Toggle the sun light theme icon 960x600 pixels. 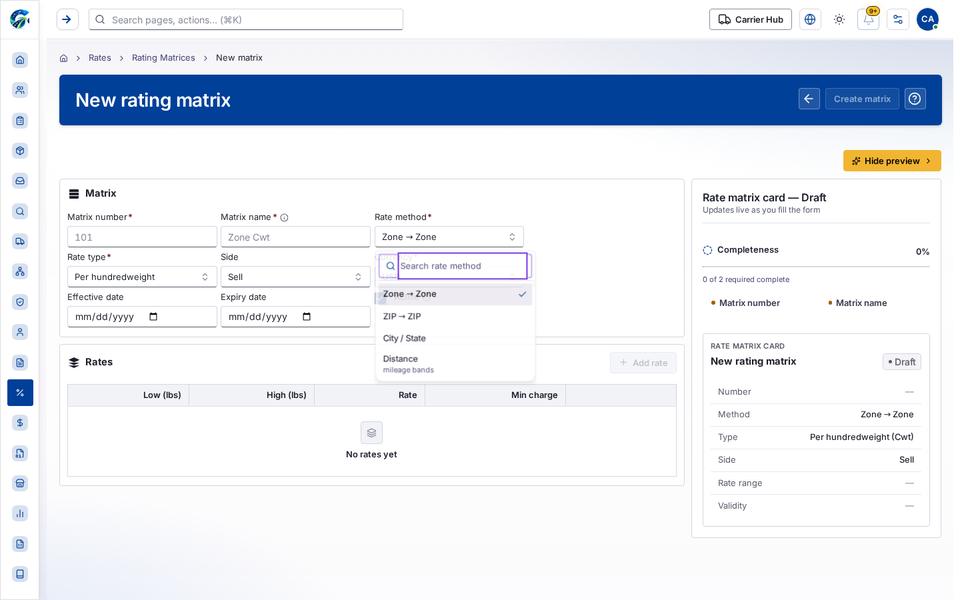tap(839, 20)
